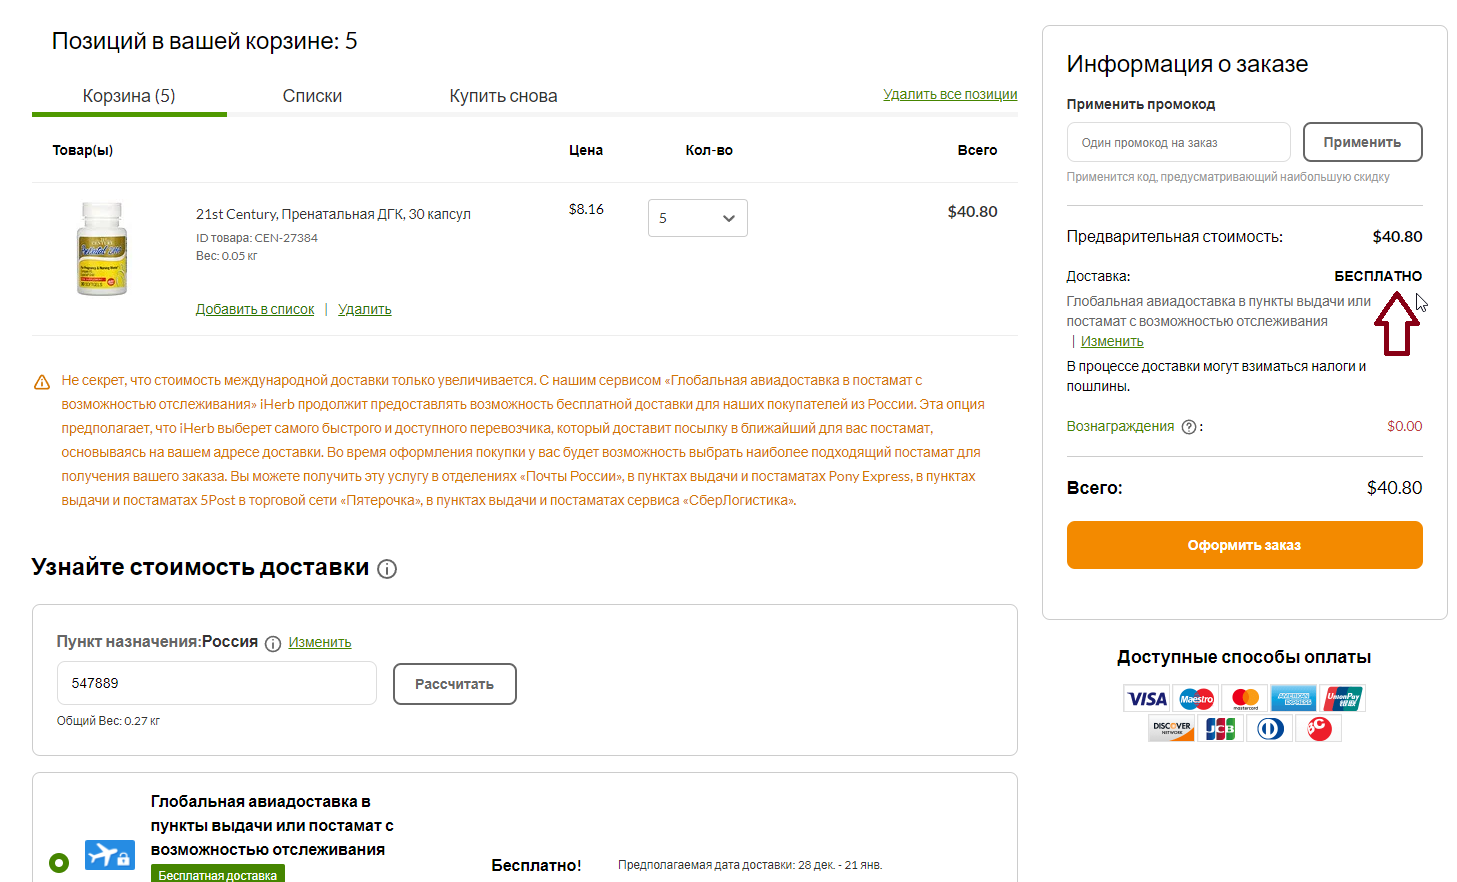Screen dimensions: 1457x882
Task: Click the Рассчитать button
Action: pos(455,684)
